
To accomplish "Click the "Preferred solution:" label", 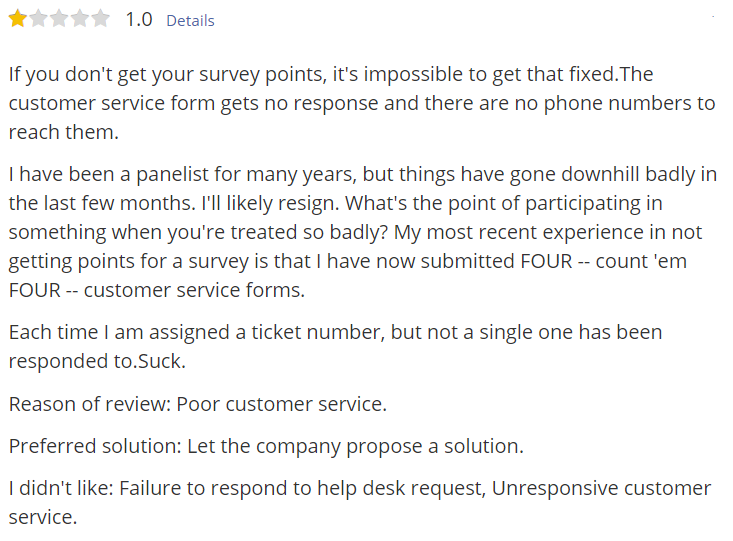I will pos(95,447).
